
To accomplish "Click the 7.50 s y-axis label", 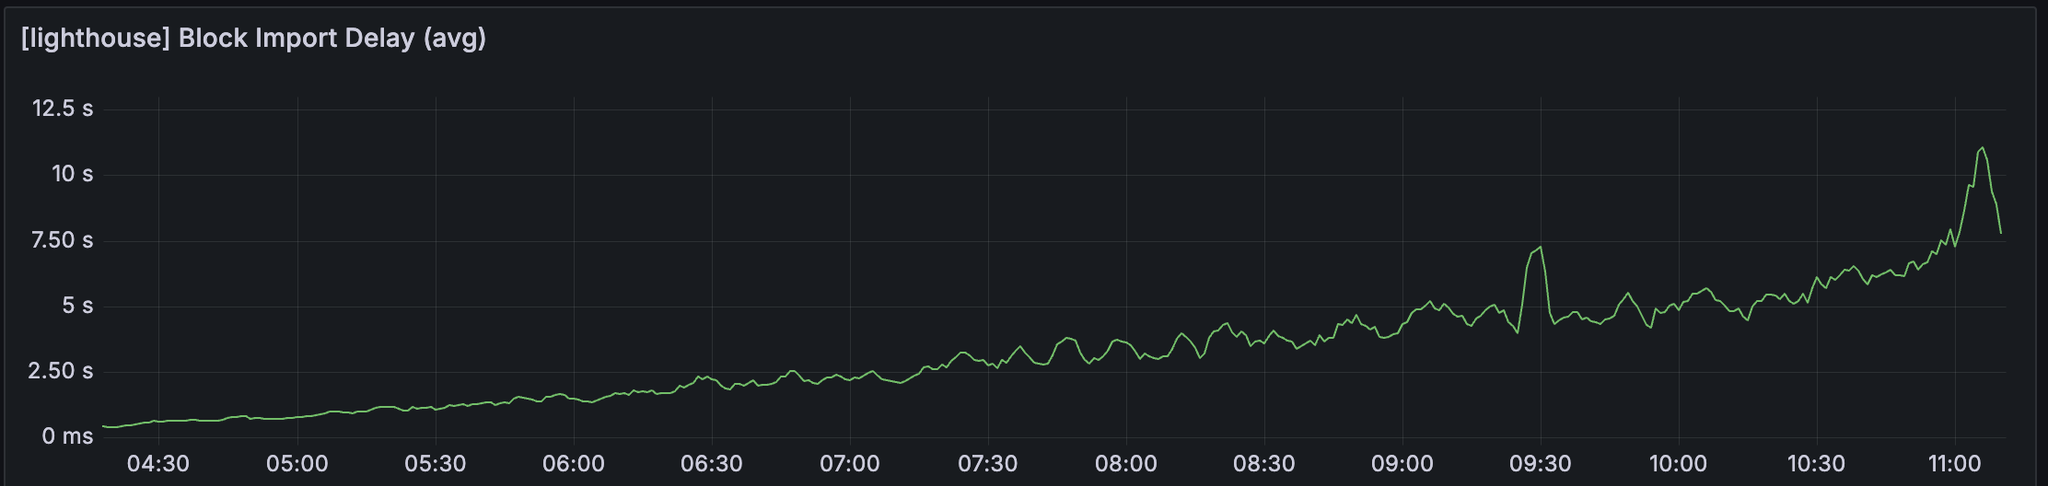I will coord(62,240).
